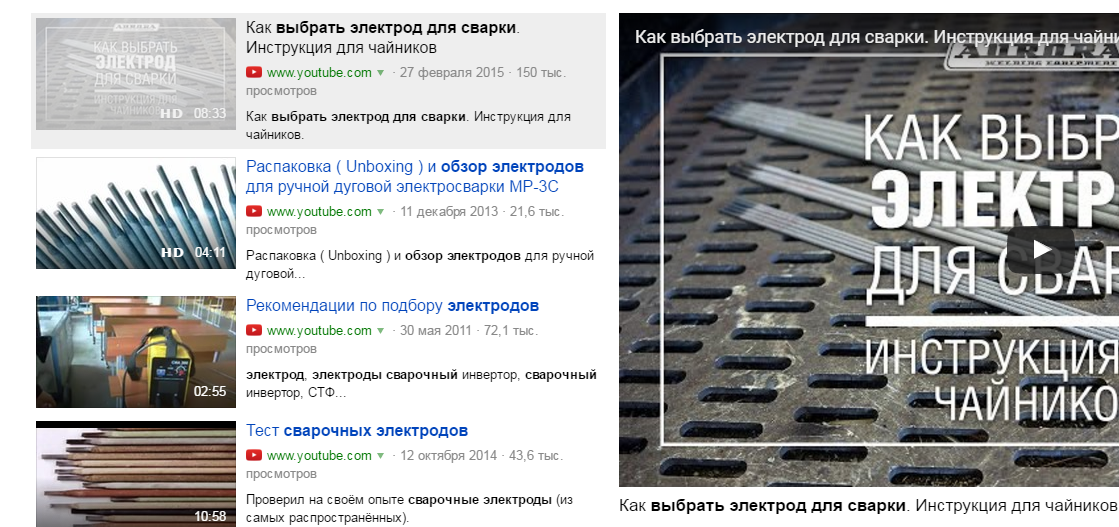Play the large video preview
Screen dimensions: 1119x527
tap(1040, 250)
